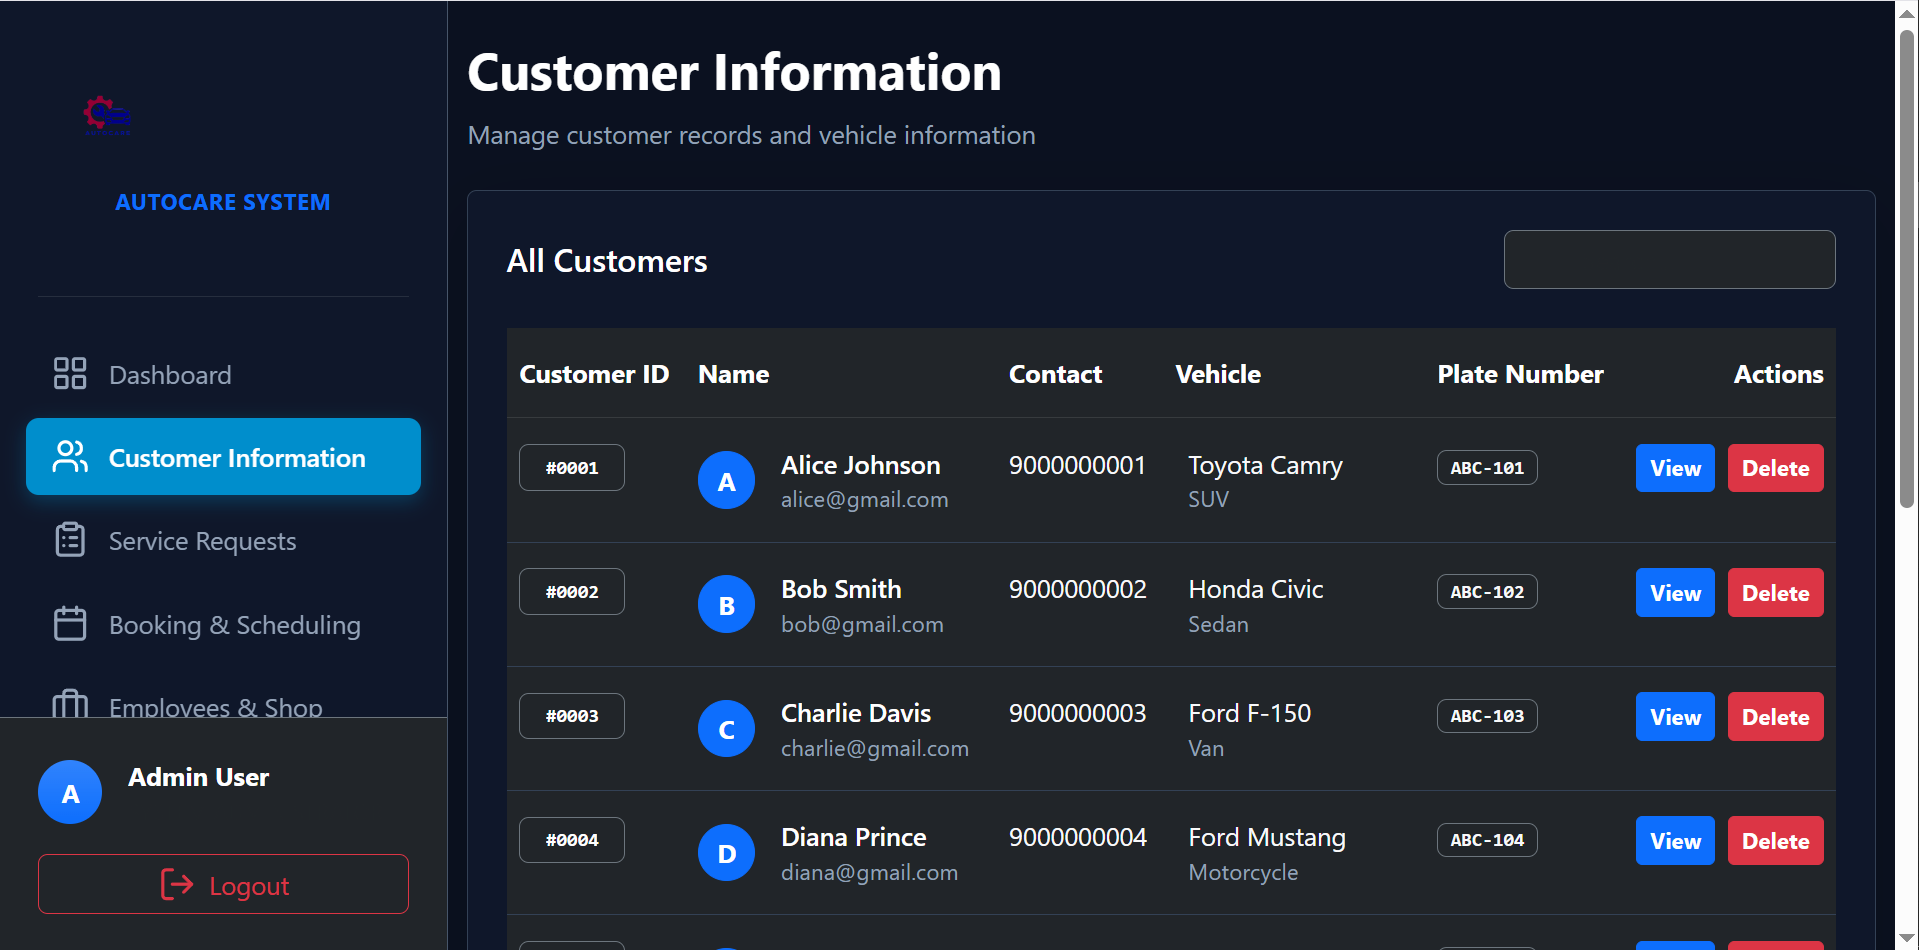Click Diana Prince's avatar circle
This screenshot has height=950, width=1919.
(x=726, y=853)
